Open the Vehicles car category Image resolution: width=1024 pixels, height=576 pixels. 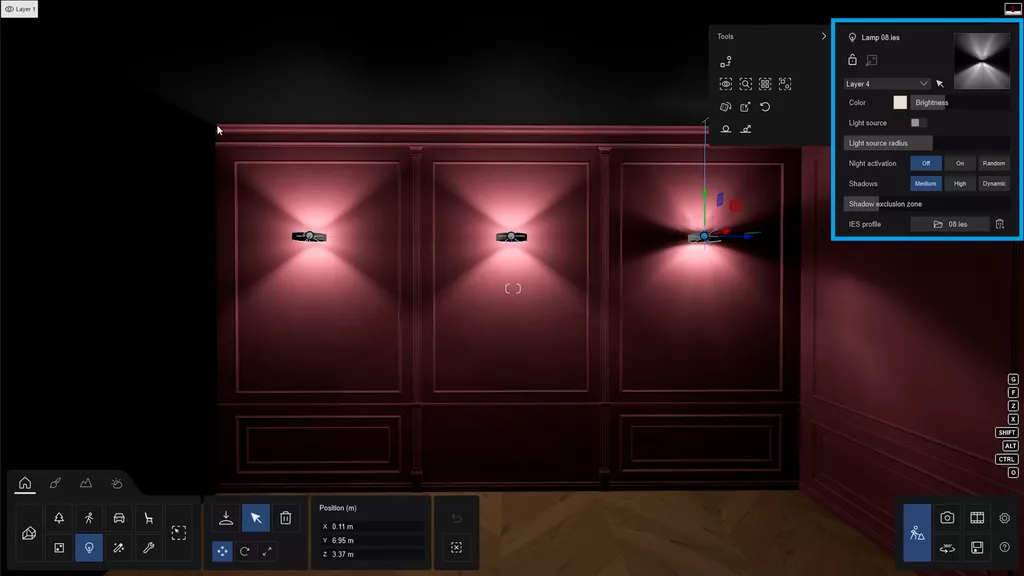click(x=119, y=518)
